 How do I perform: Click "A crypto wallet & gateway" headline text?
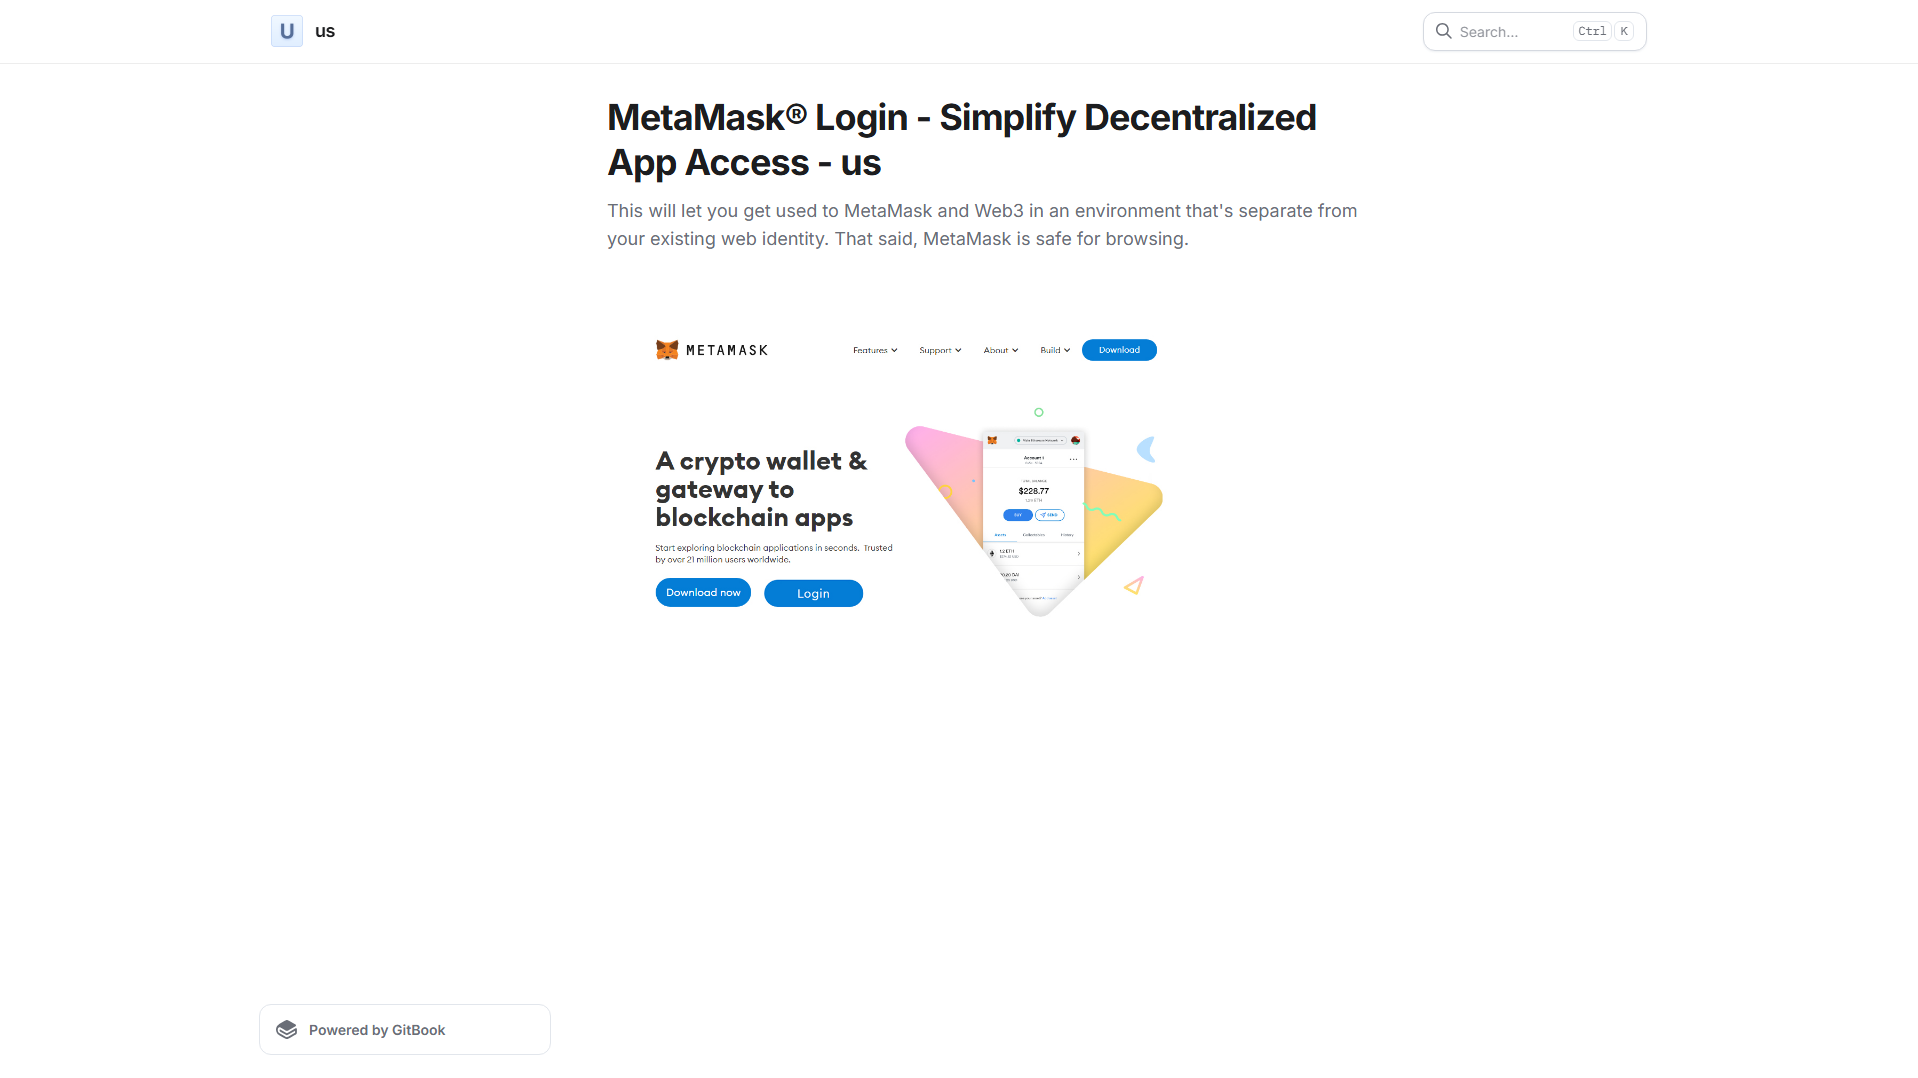(x=761, y=489)
